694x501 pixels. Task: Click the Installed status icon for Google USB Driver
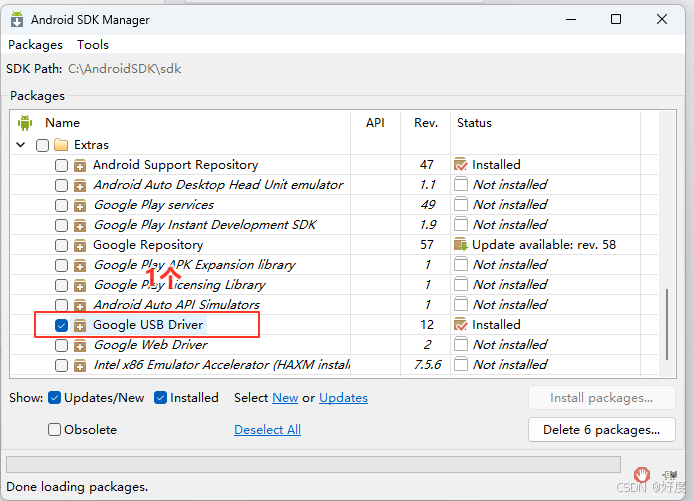click(461, 325)
